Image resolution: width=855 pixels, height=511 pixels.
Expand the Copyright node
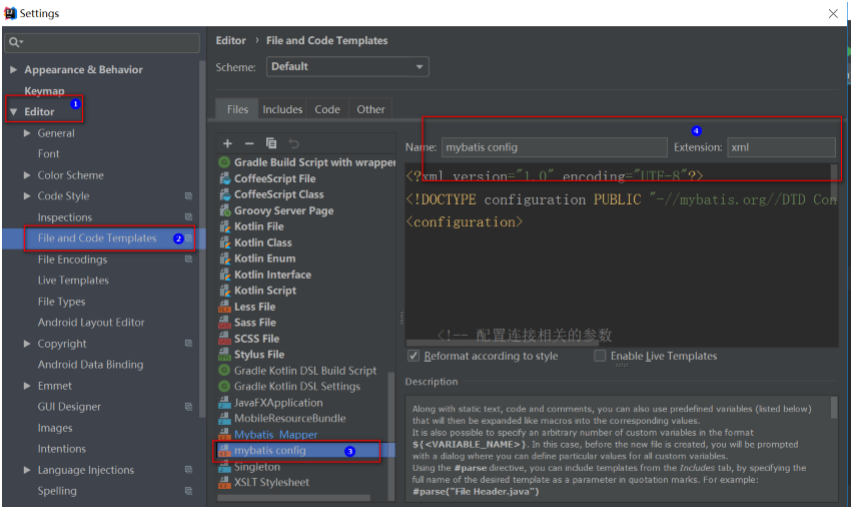click(x=27, y=344)
